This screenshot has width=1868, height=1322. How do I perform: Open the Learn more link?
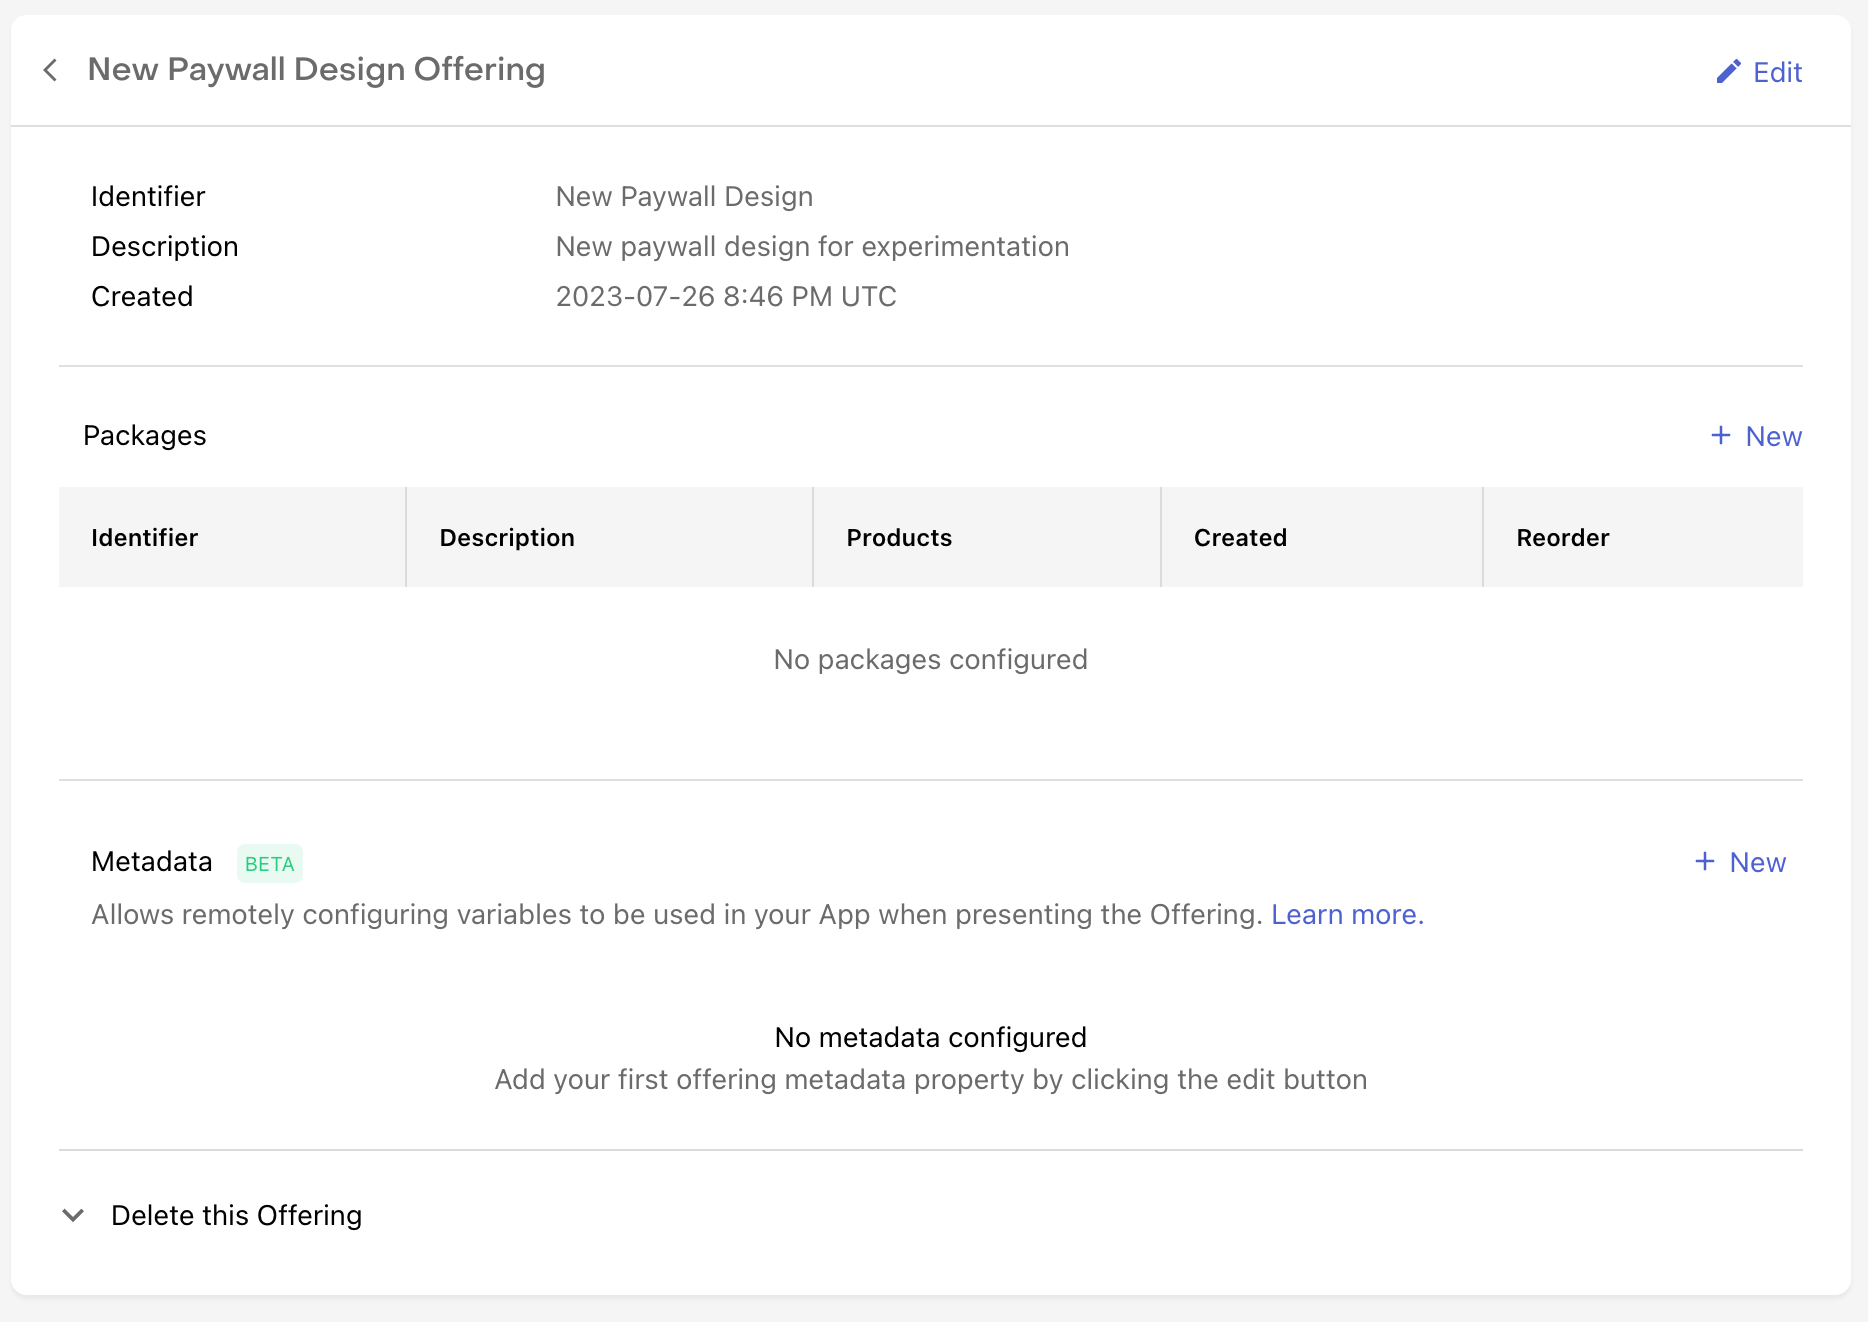pyautogui.click(x=1347, y=915)
